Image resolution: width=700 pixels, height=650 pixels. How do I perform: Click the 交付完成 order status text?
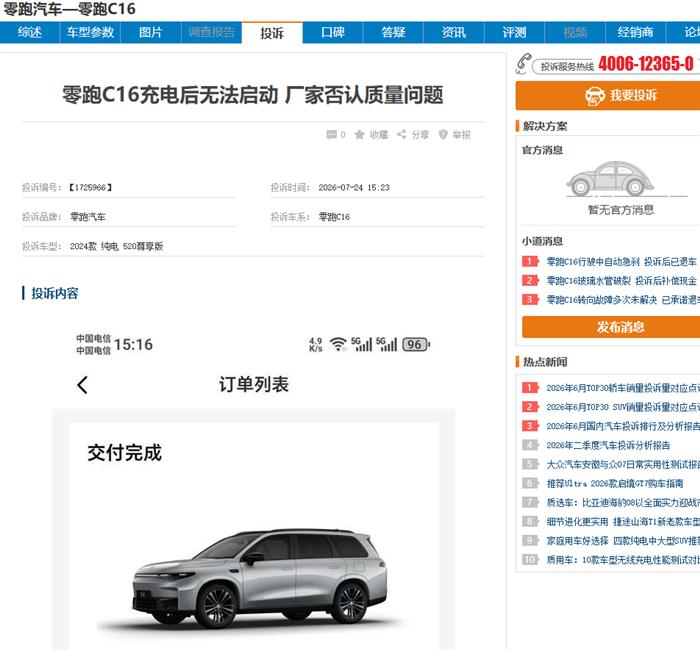tap(125, 453)
